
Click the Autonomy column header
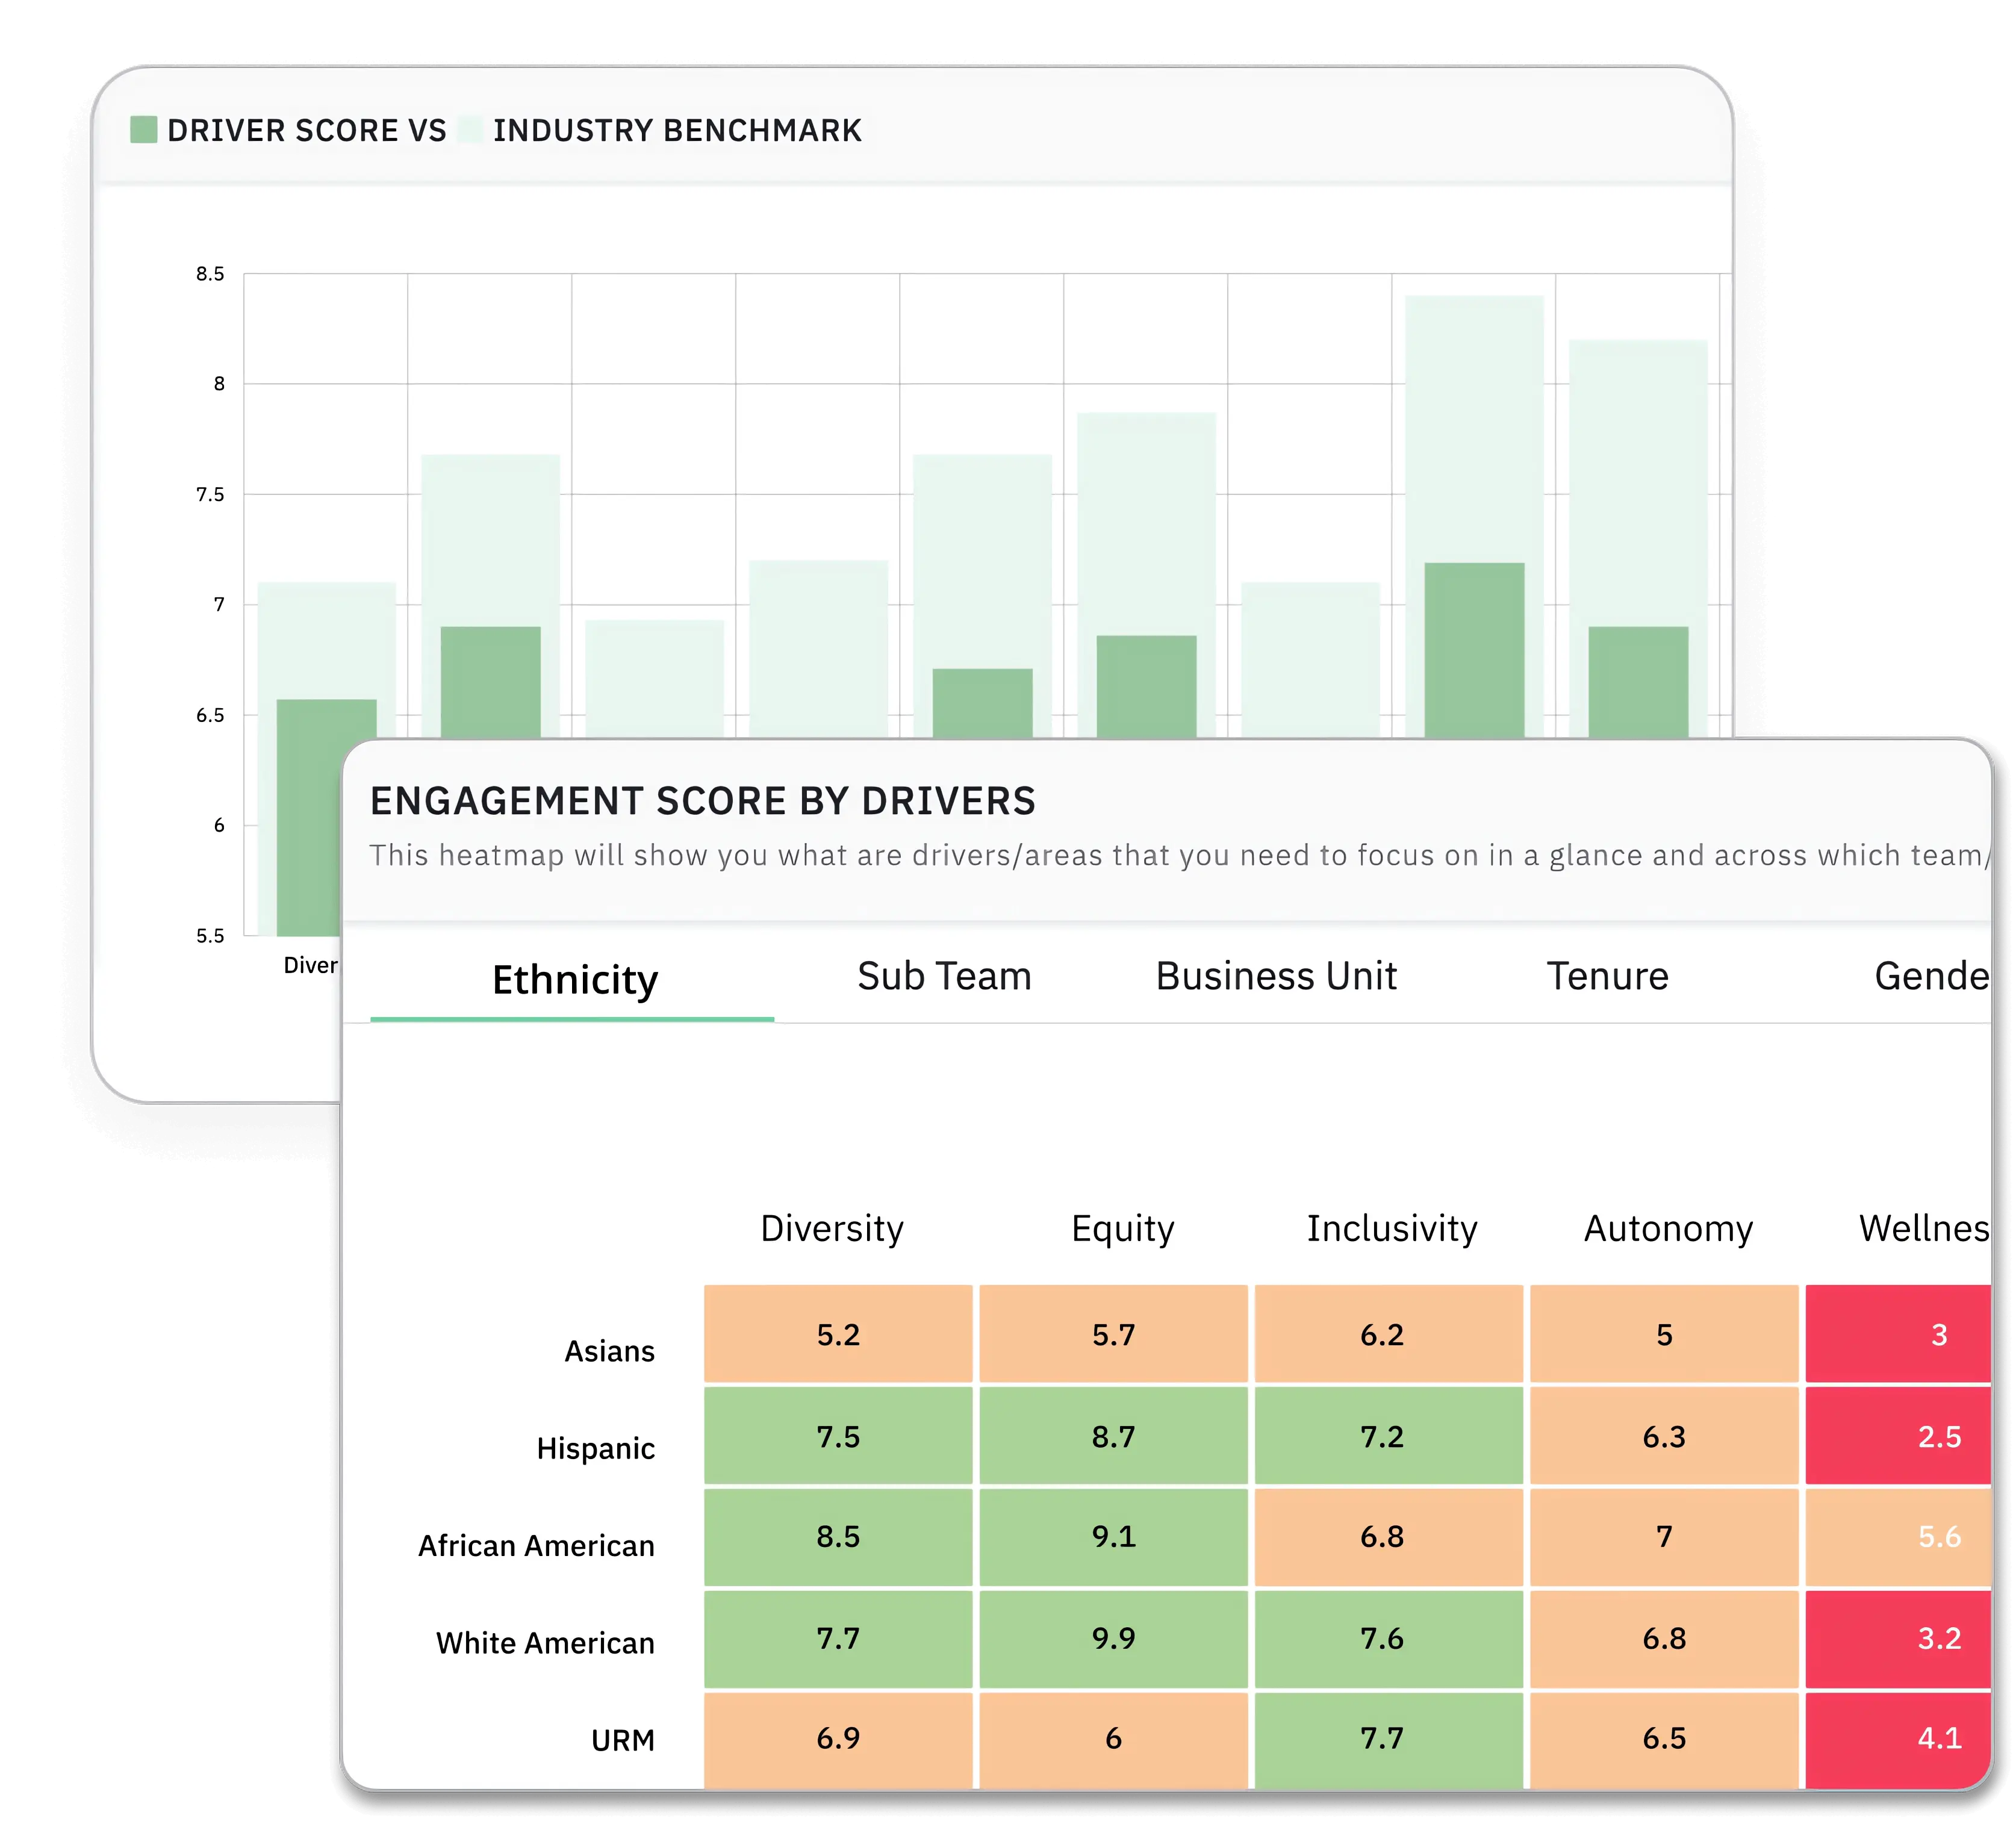point(1668,1228)
